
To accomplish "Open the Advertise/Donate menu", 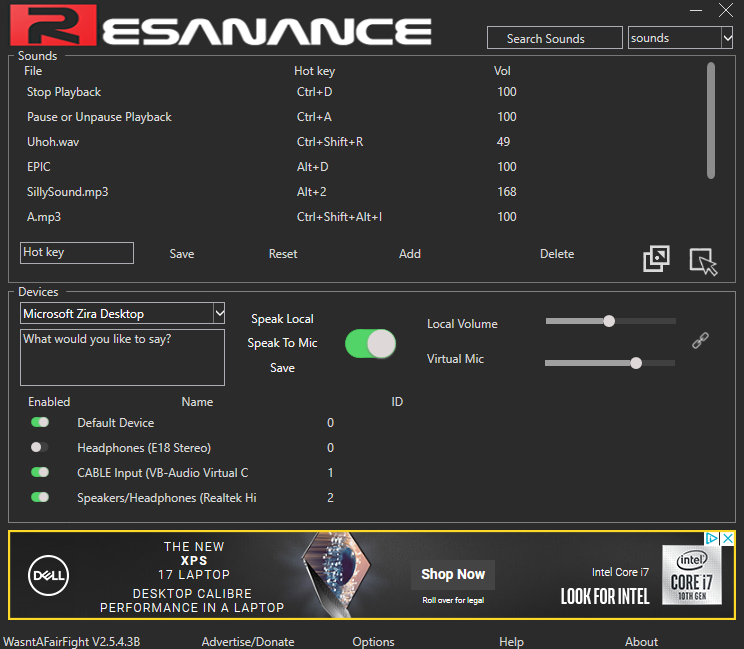I will 248,641.
